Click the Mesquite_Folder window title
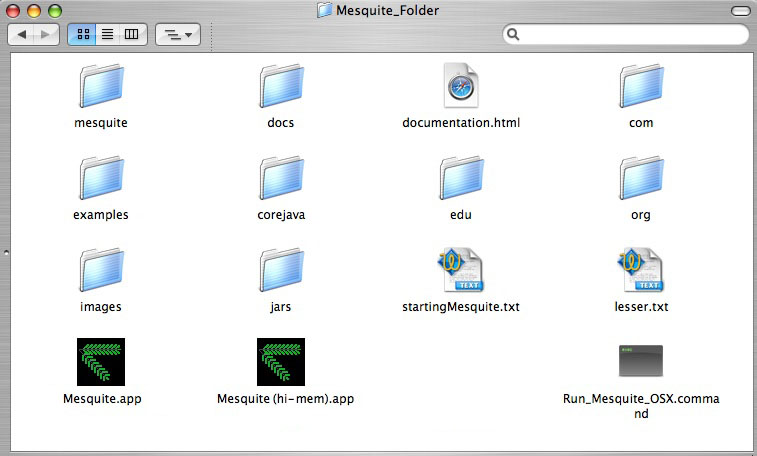 388,10
